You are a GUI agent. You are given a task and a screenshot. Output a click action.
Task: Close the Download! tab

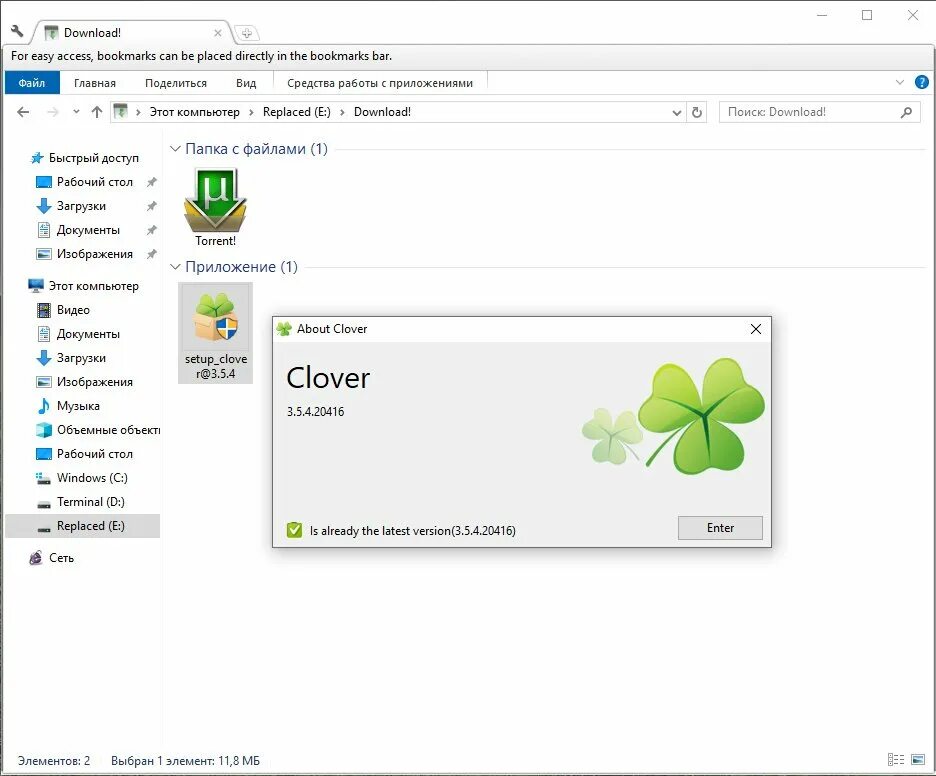point(218,33)
